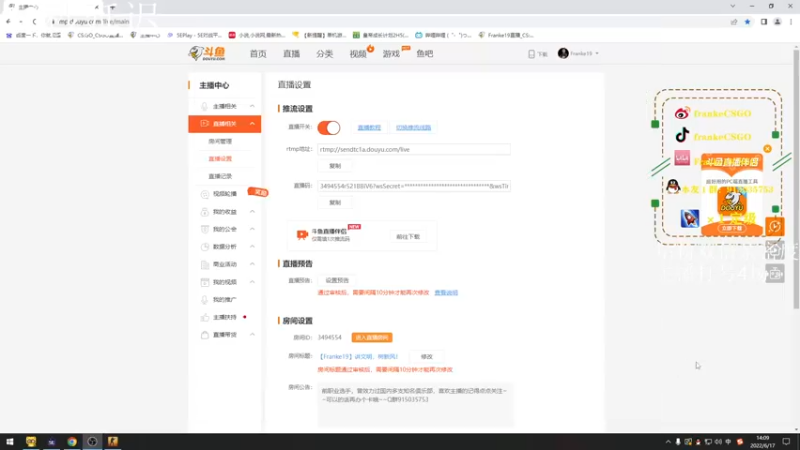Click inside the rtmp地址 input field
Viewport: 800px width, 450px height.
tap(414, 149)
